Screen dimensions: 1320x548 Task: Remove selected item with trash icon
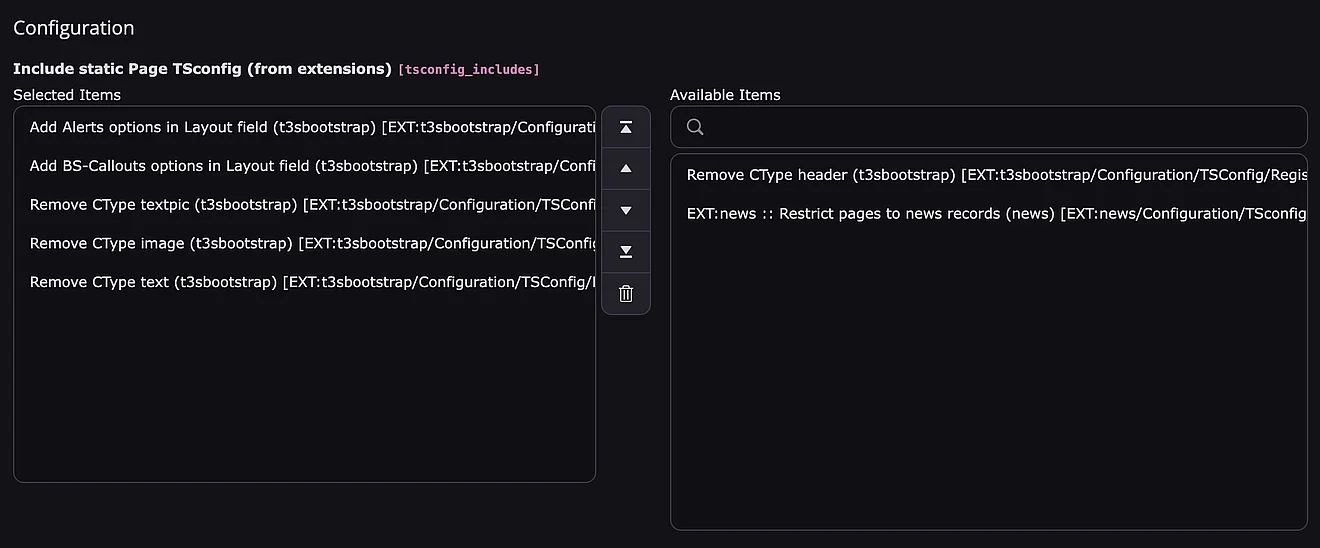coord(626,294)
